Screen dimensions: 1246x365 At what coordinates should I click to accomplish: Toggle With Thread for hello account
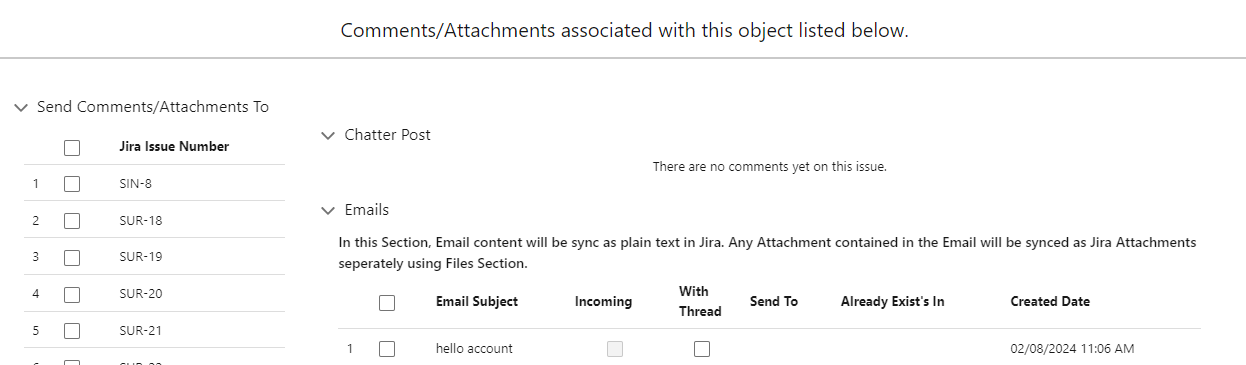(702, 349)
